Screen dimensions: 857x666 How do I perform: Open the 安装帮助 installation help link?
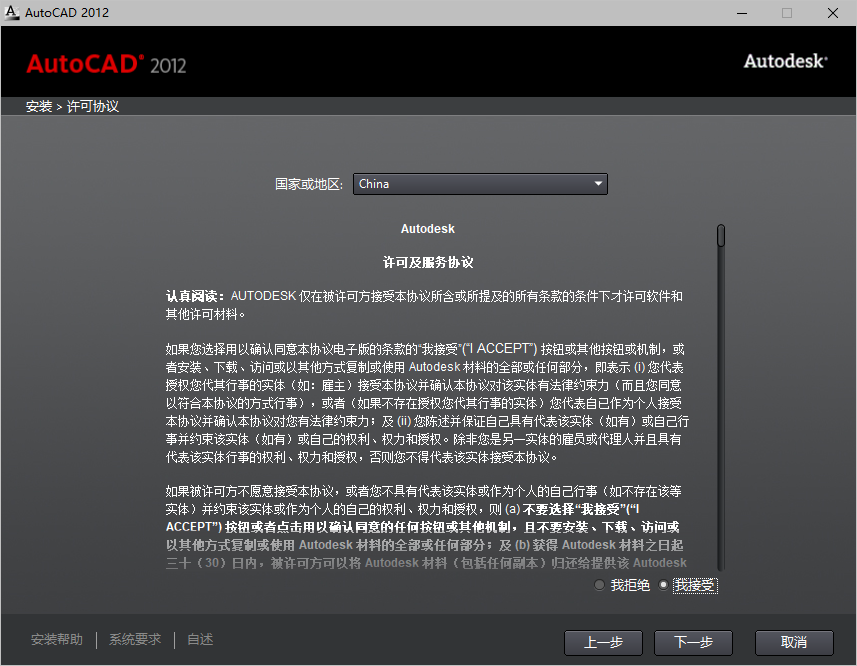coord(56,638)
